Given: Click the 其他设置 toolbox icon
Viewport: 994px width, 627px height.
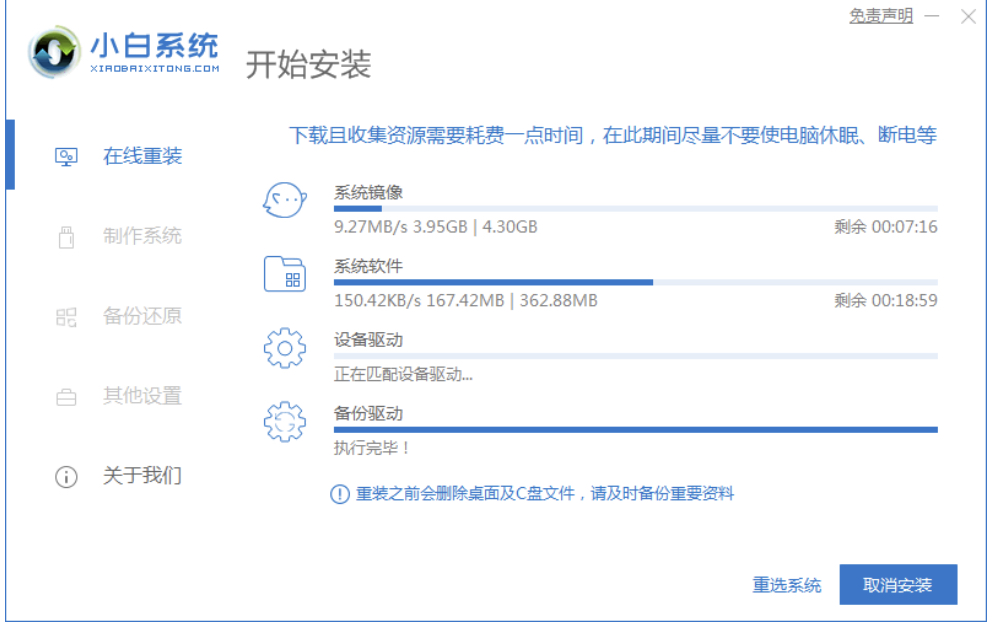Looking at the screenshot, I should tap(66, 397).
